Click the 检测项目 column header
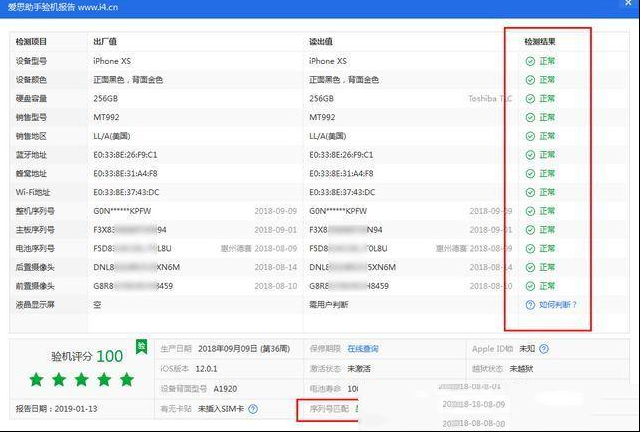640x432 pixels. [x=31, y=42]
